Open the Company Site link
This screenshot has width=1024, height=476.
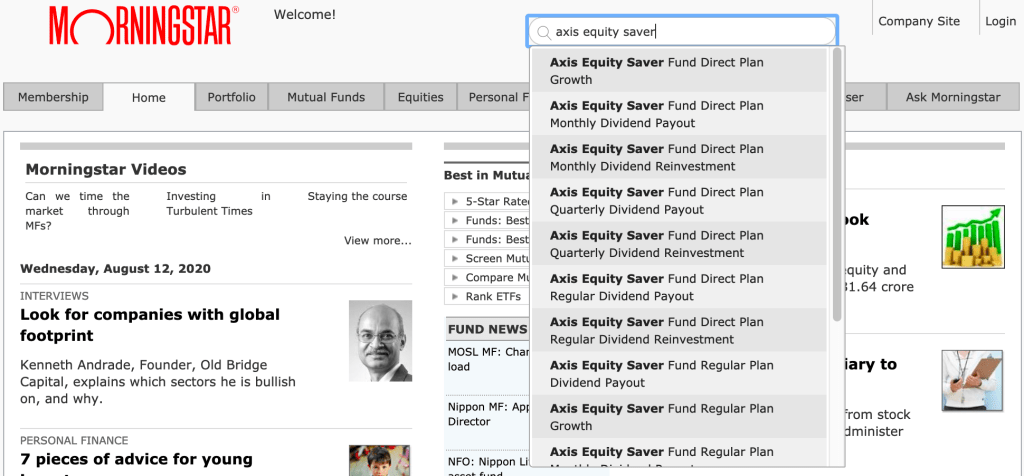[919, 21]
